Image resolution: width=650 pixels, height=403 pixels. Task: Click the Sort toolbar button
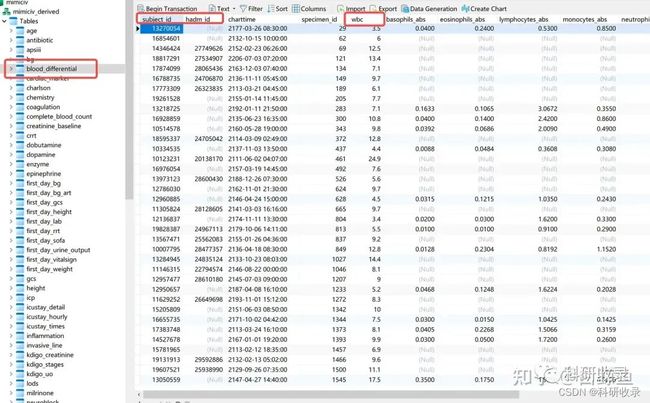278,9
